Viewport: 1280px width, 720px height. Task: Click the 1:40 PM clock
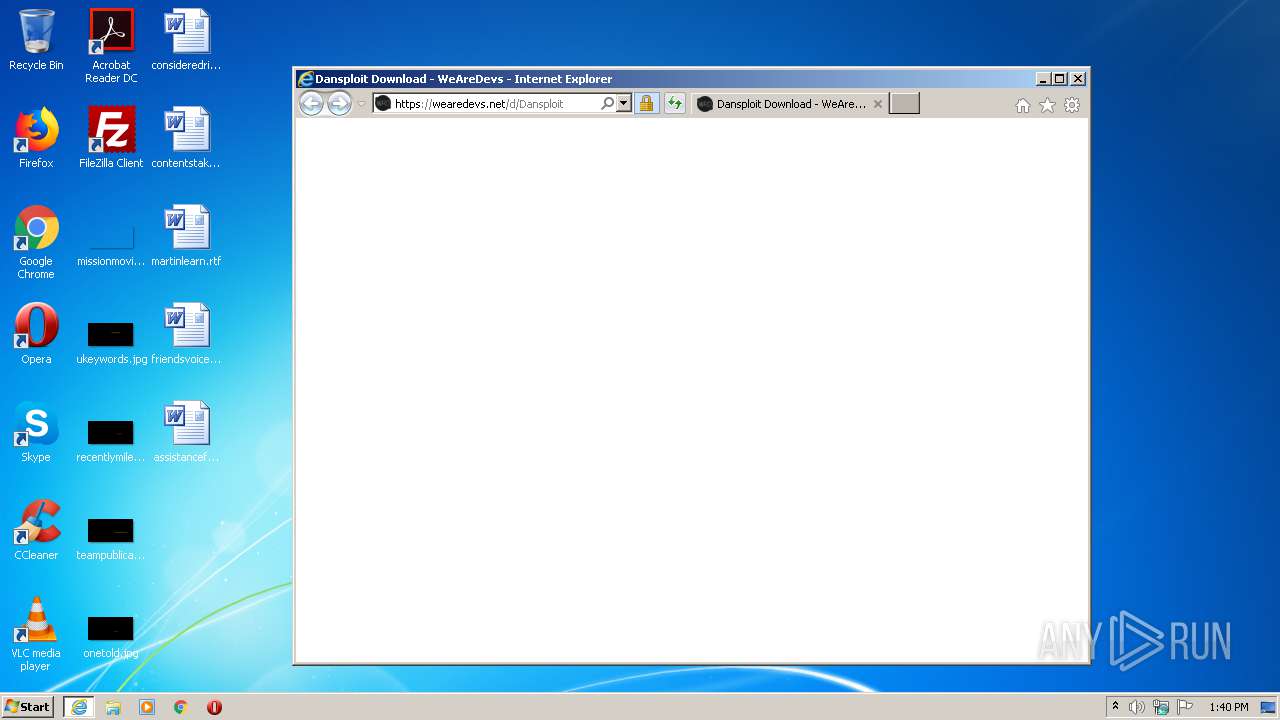(x=1228, y=707)
